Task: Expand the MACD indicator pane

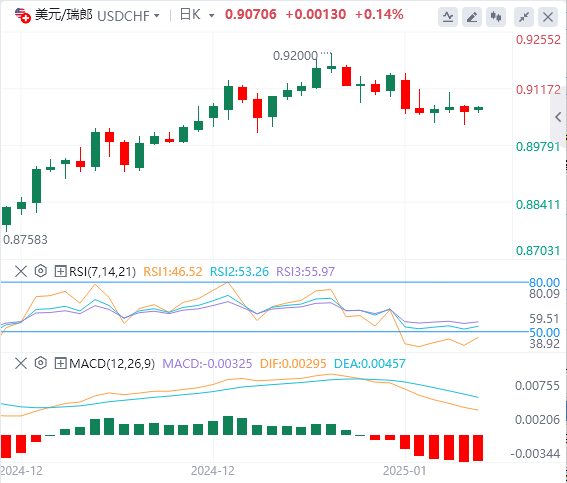Action: 60,363
